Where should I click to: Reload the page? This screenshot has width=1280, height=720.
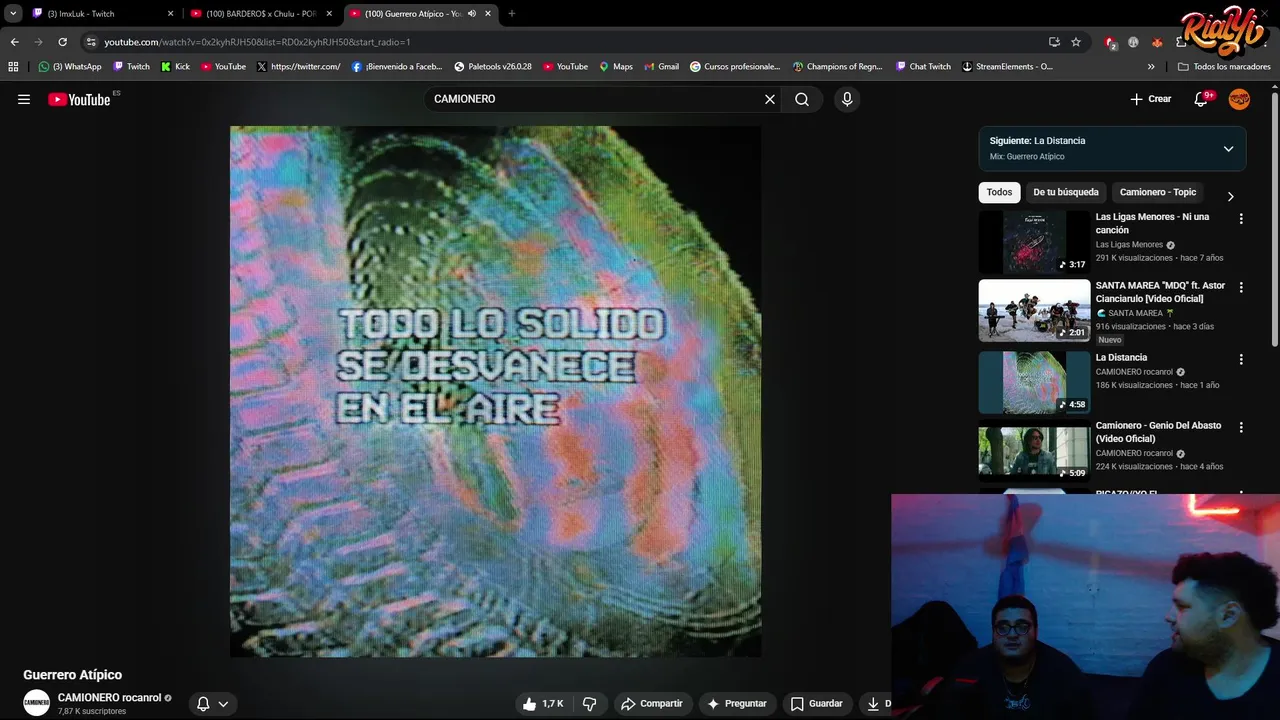click(62, 42)
